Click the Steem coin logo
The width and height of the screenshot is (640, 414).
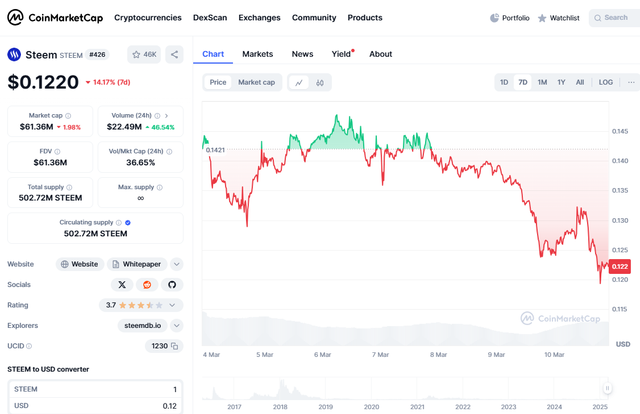pos(14,54)
